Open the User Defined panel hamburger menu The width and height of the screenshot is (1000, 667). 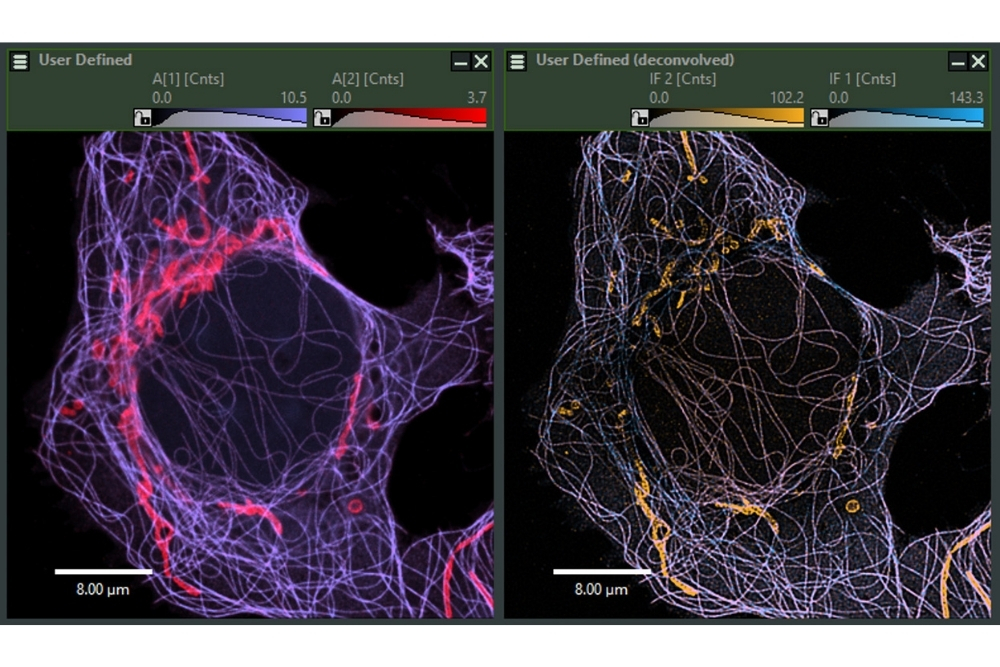coord(20,61)
